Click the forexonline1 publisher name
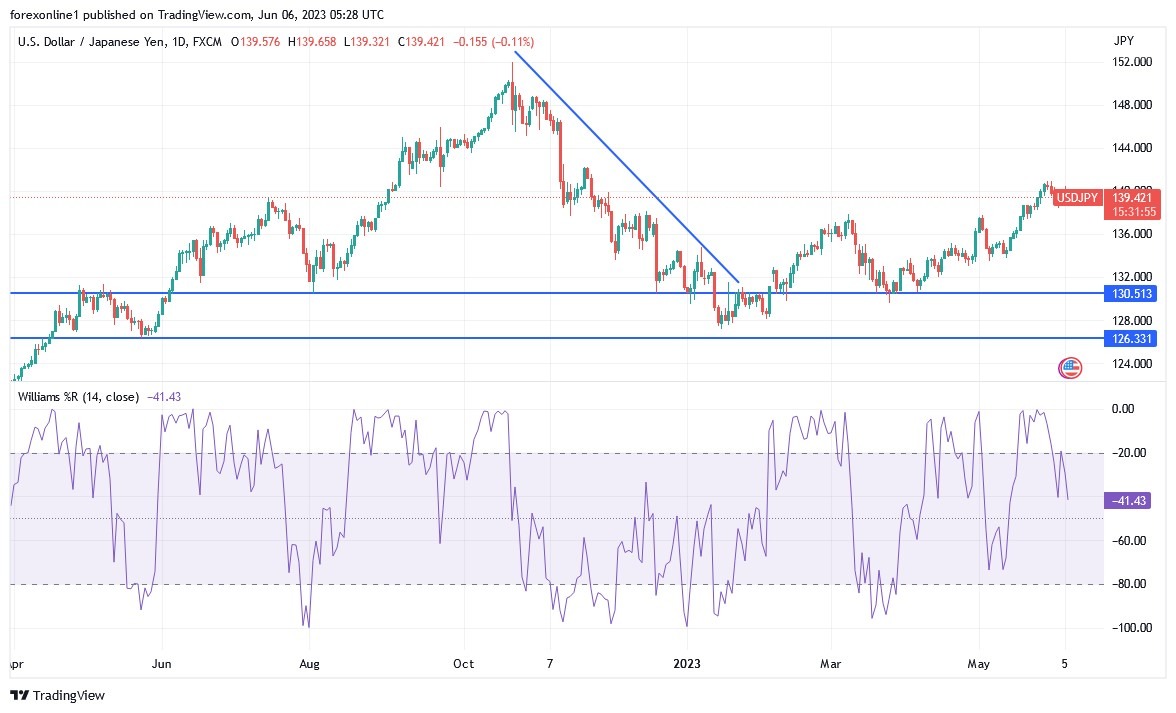 pyautogui.click(x=51, y=14)
